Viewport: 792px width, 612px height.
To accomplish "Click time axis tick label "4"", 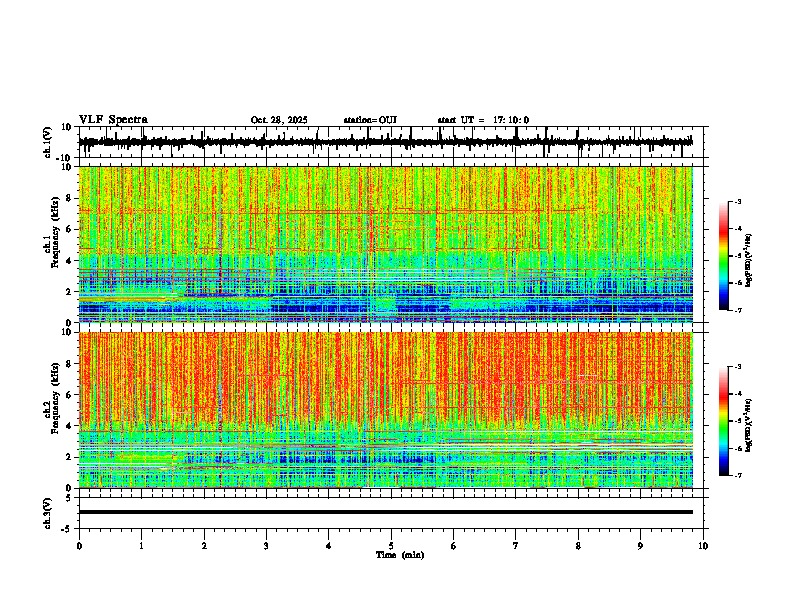I will pyautogui.click(x=328, y=546).
